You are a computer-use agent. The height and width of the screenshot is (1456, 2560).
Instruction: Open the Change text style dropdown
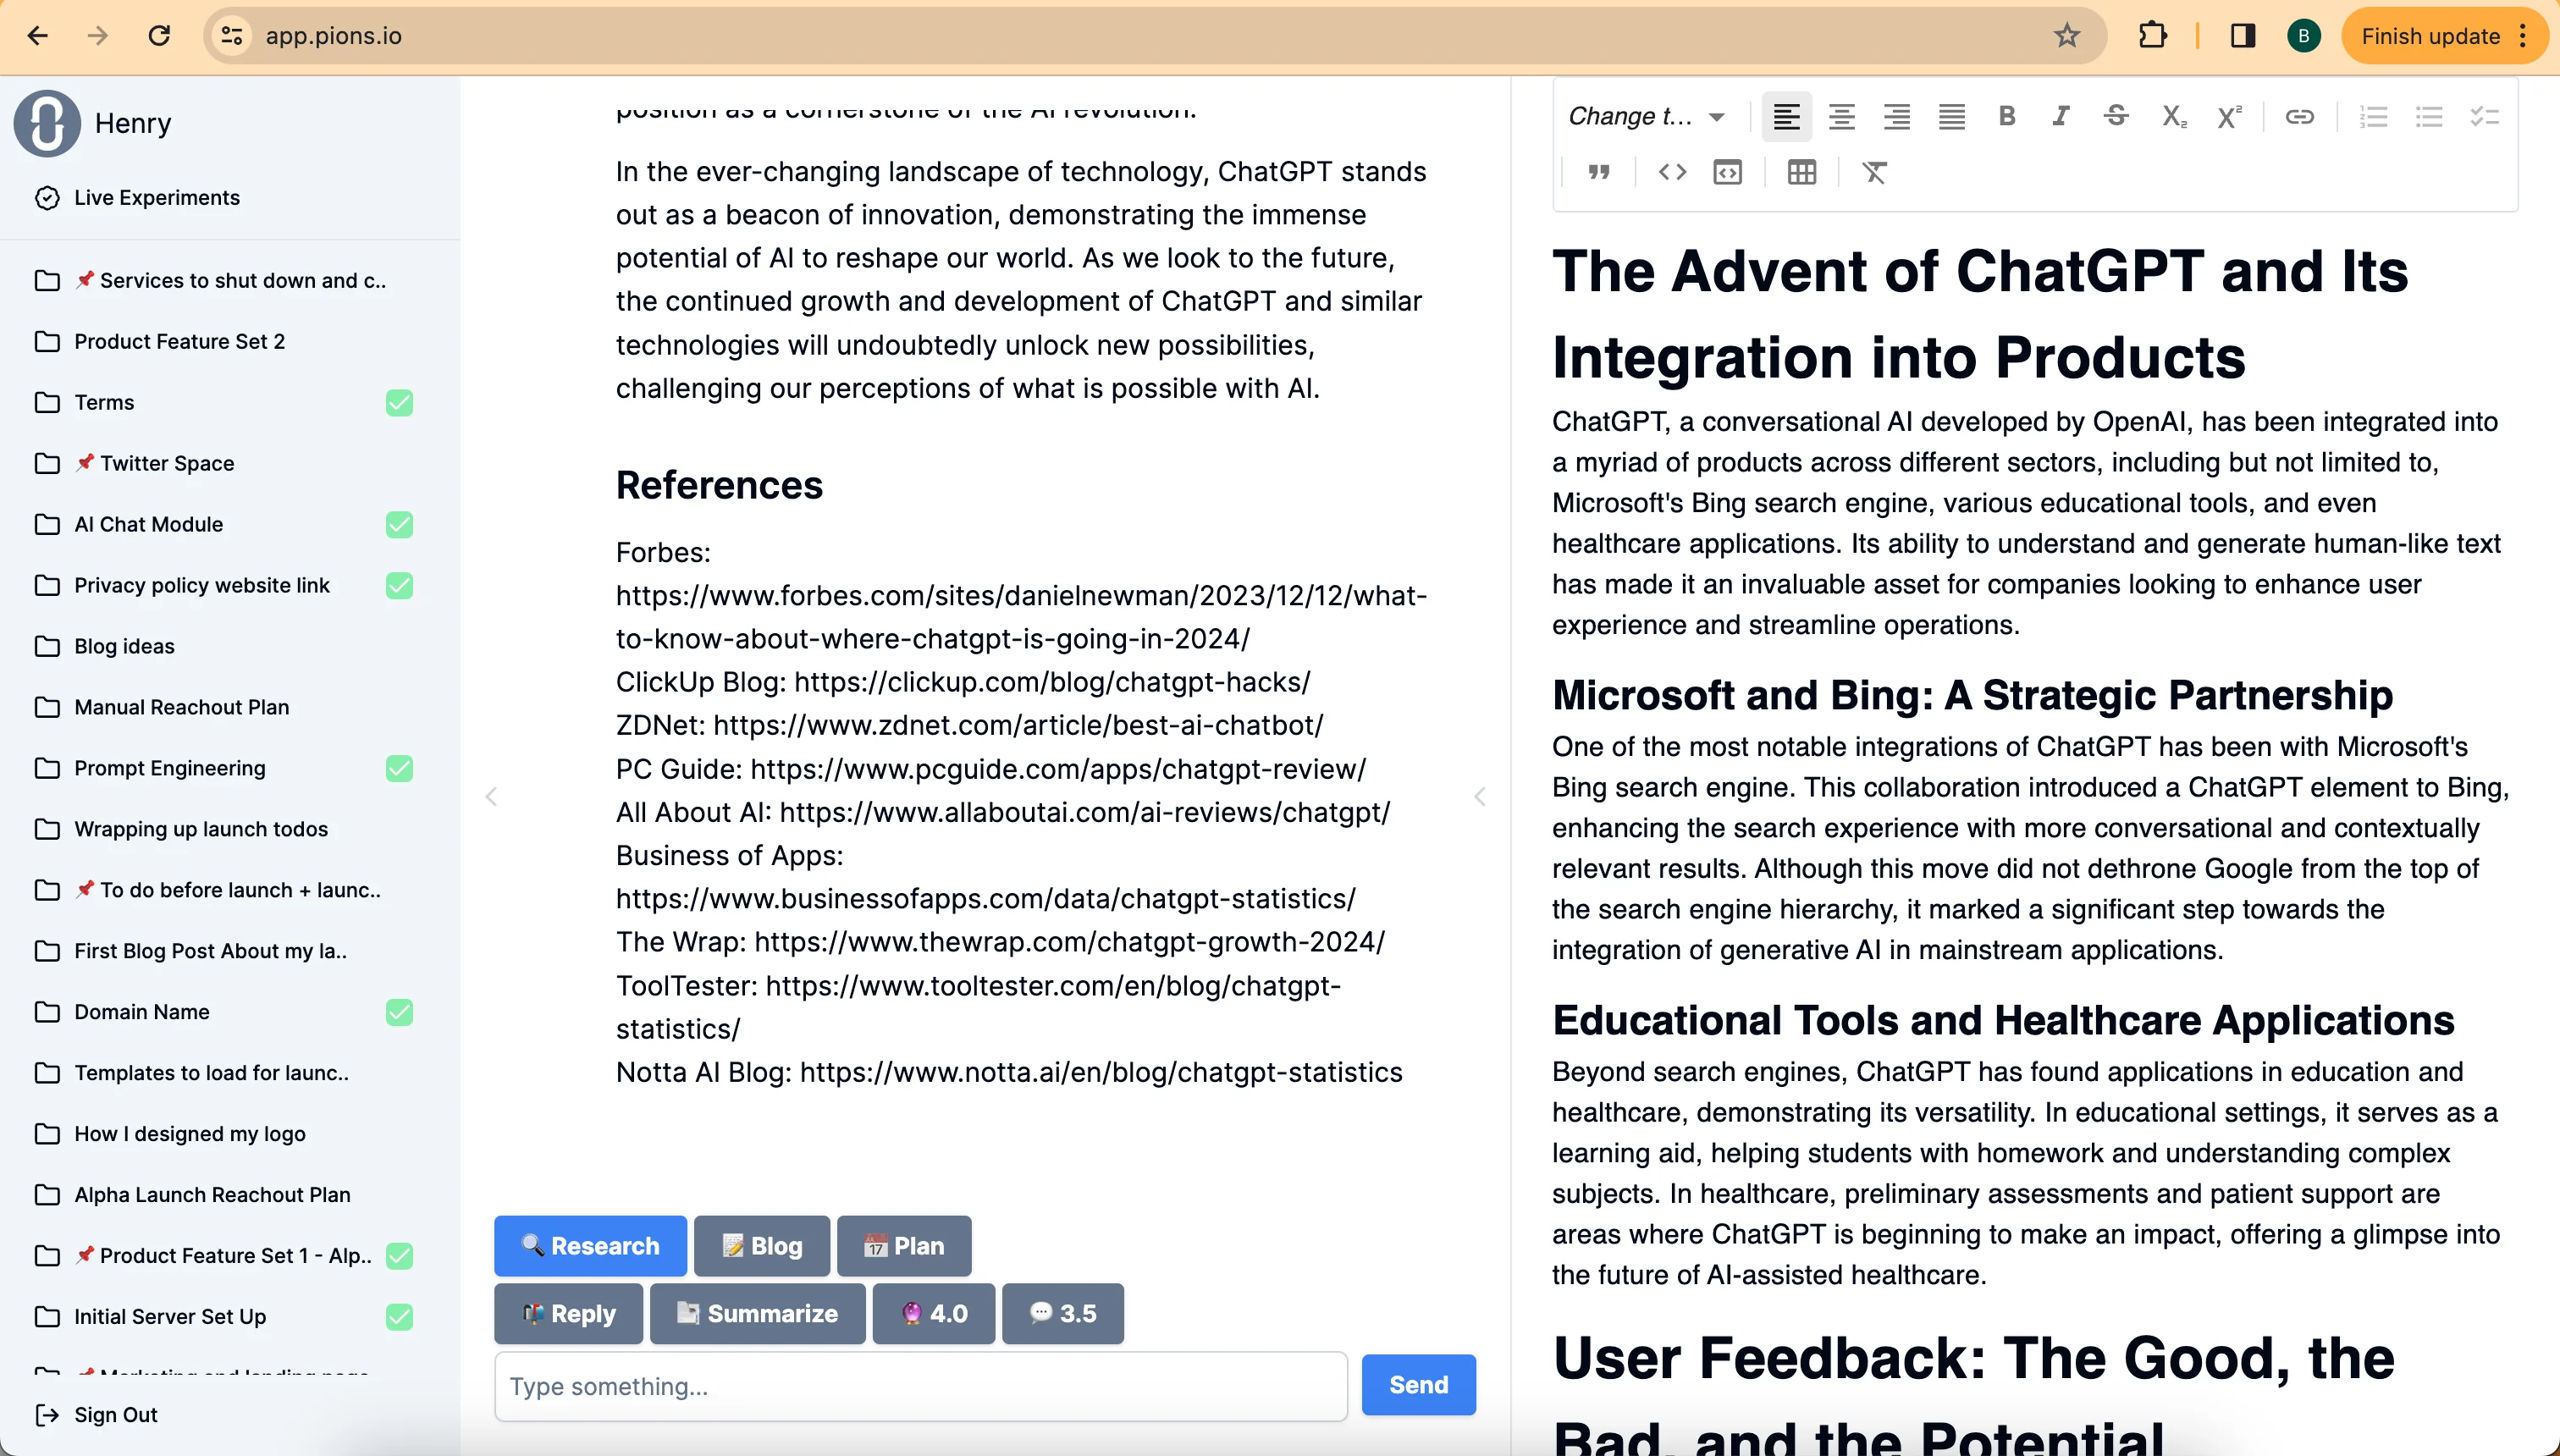click(x=1645, y=116)
